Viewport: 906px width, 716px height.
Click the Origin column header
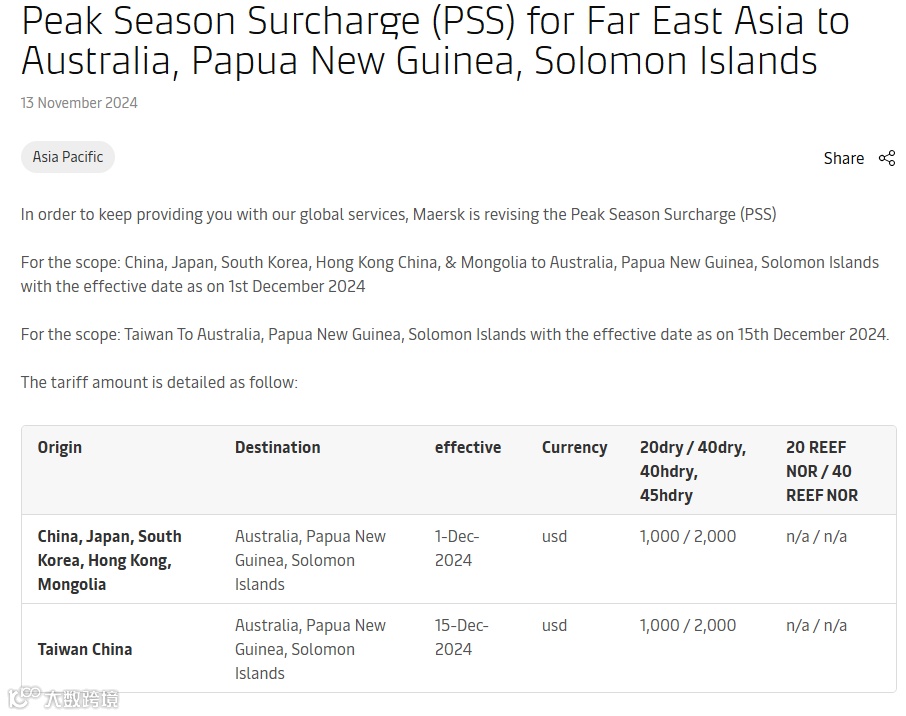point(60,448)
